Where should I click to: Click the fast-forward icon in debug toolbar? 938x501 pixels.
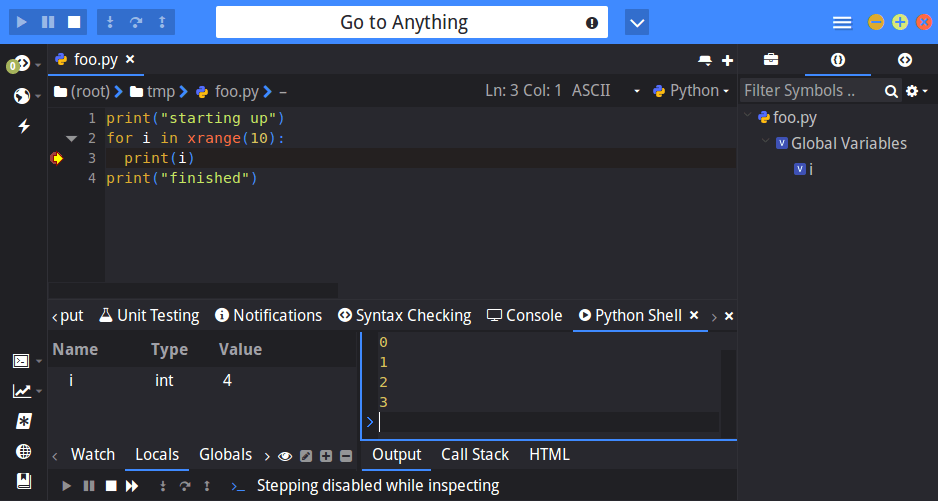pos(132,486)
